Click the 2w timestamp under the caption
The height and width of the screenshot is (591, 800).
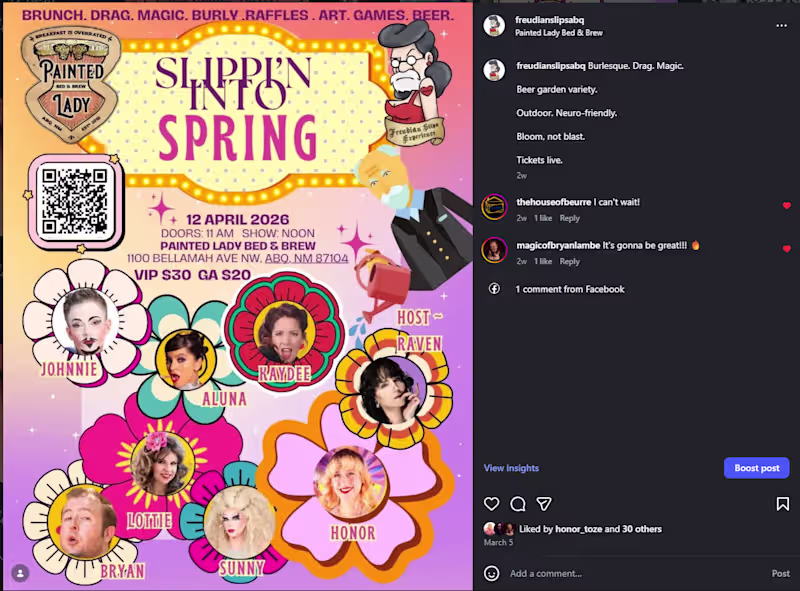pyautogui.click(x=521, y=176)
